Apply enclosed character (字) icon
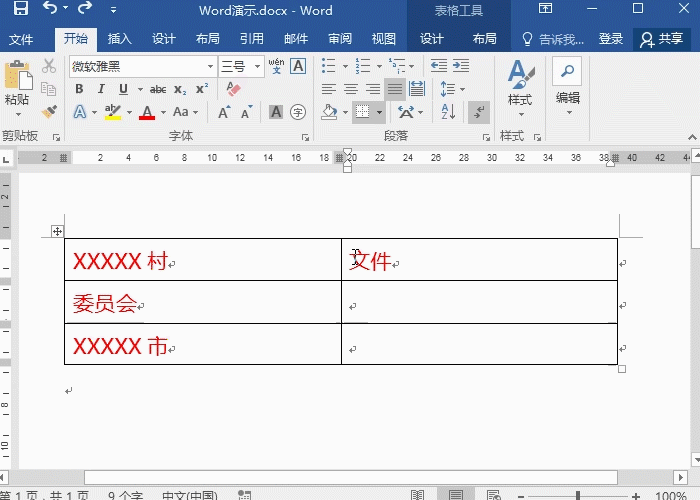 (x=298, y=112)
